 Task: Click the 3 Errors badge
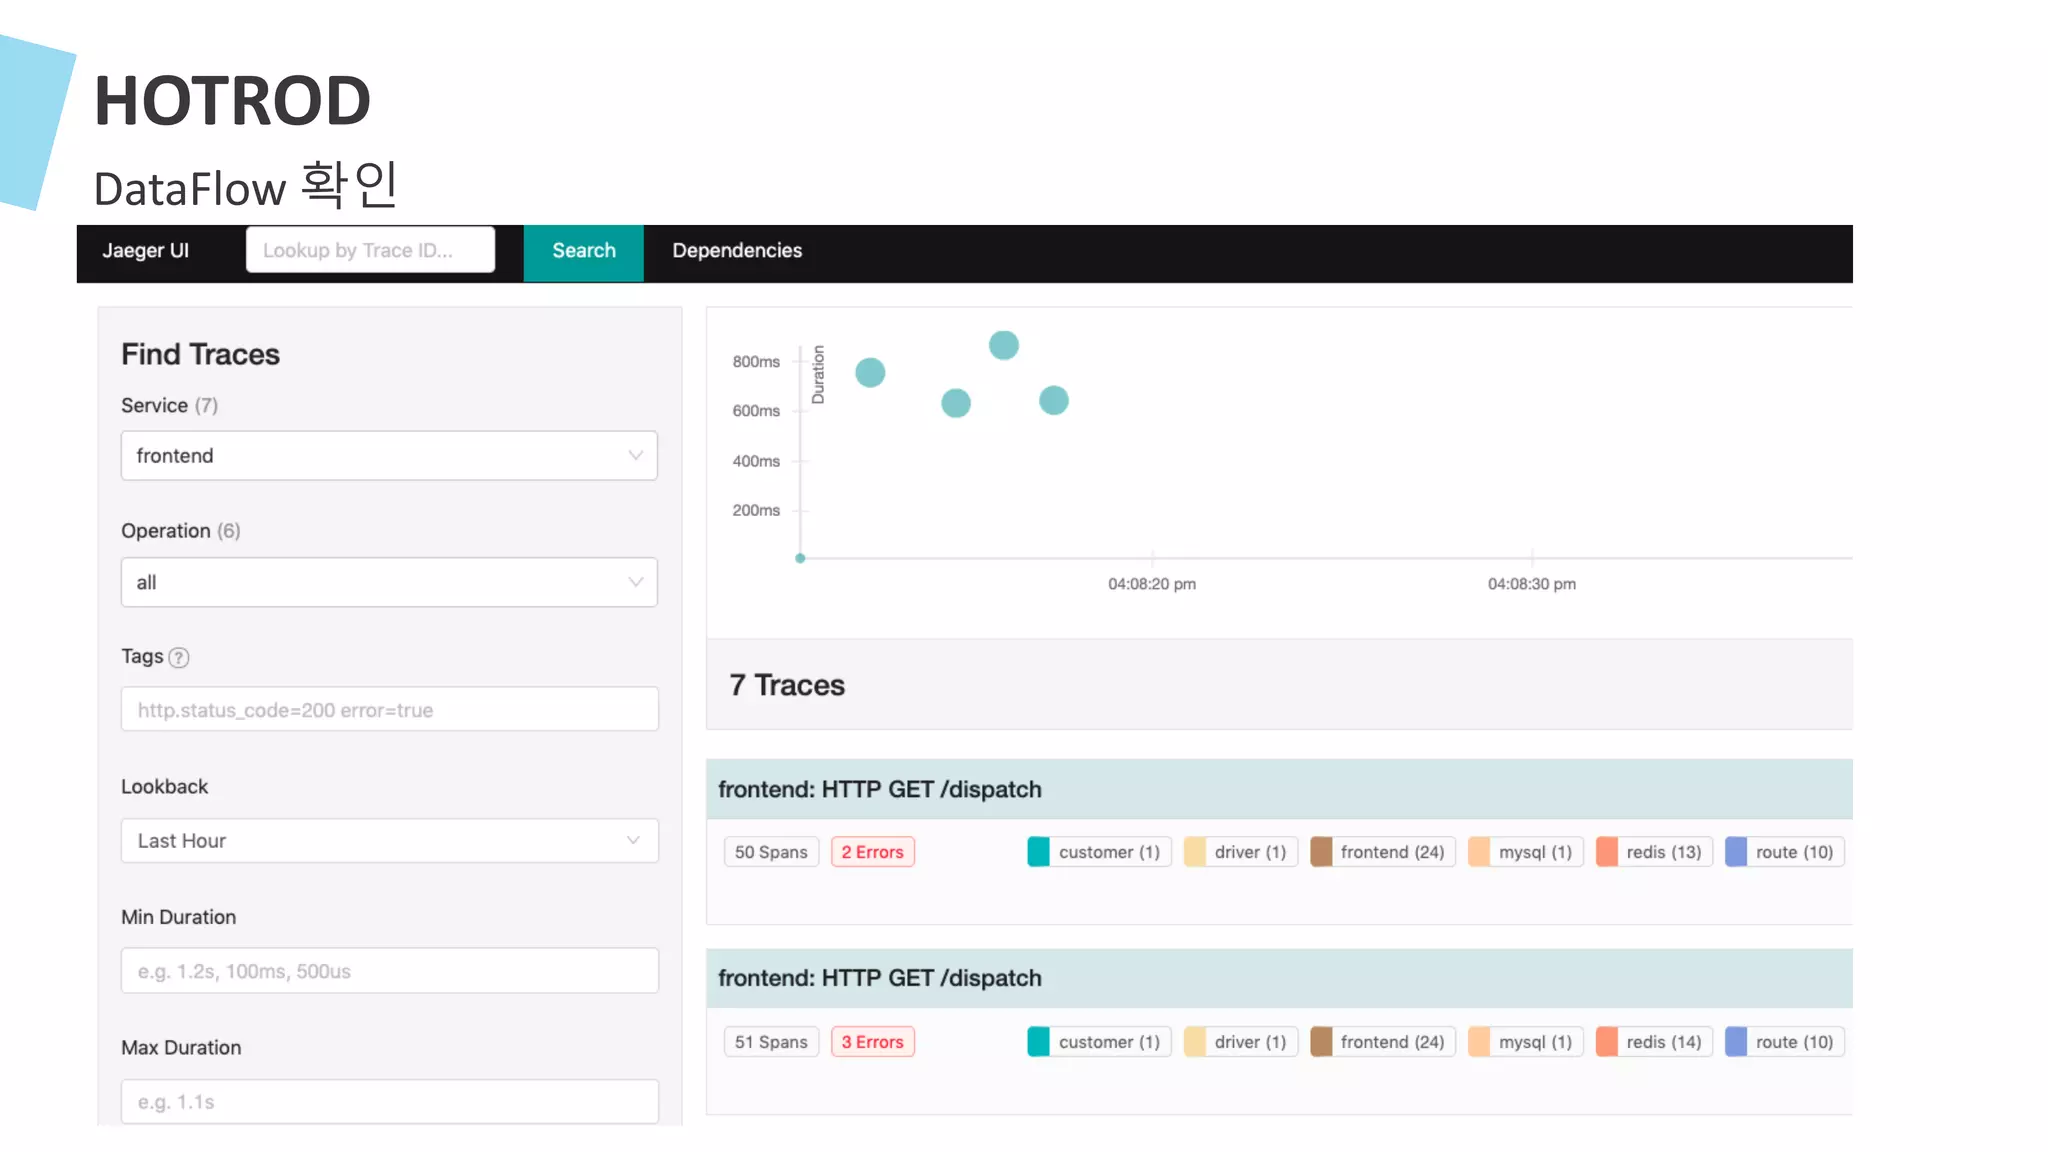872,1042
